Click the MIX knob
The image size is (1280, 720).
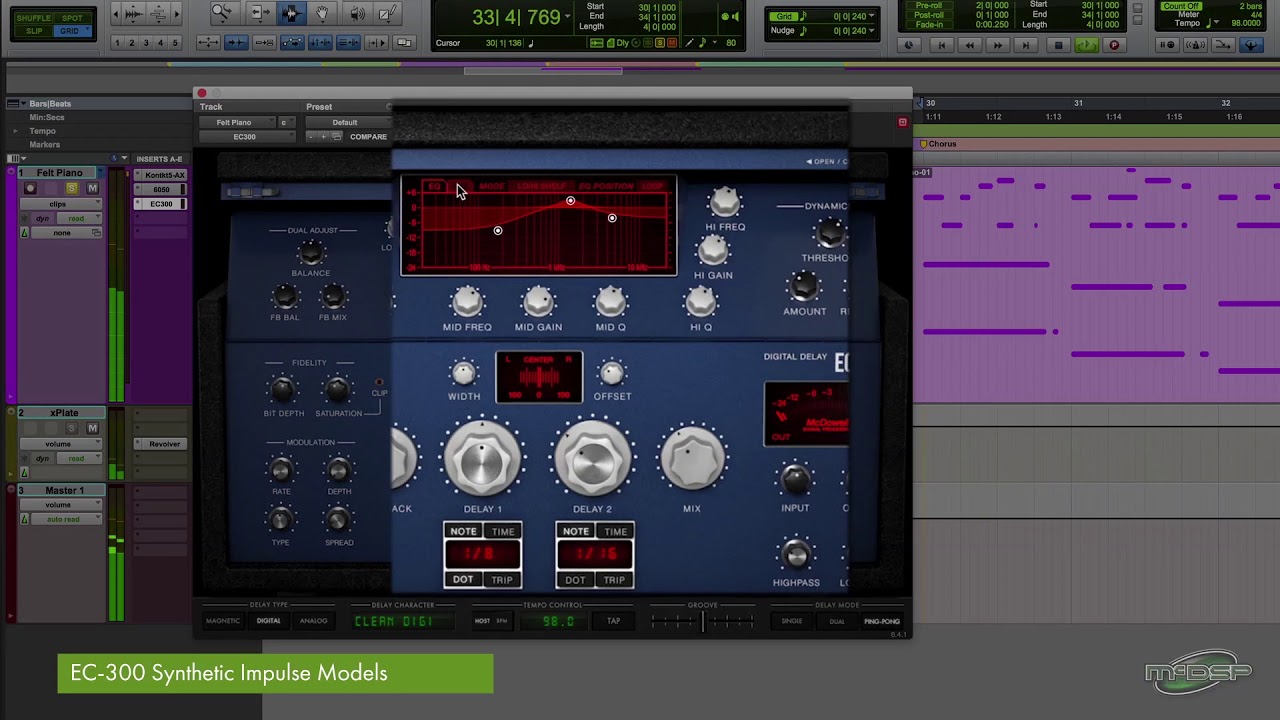[692, 460]
